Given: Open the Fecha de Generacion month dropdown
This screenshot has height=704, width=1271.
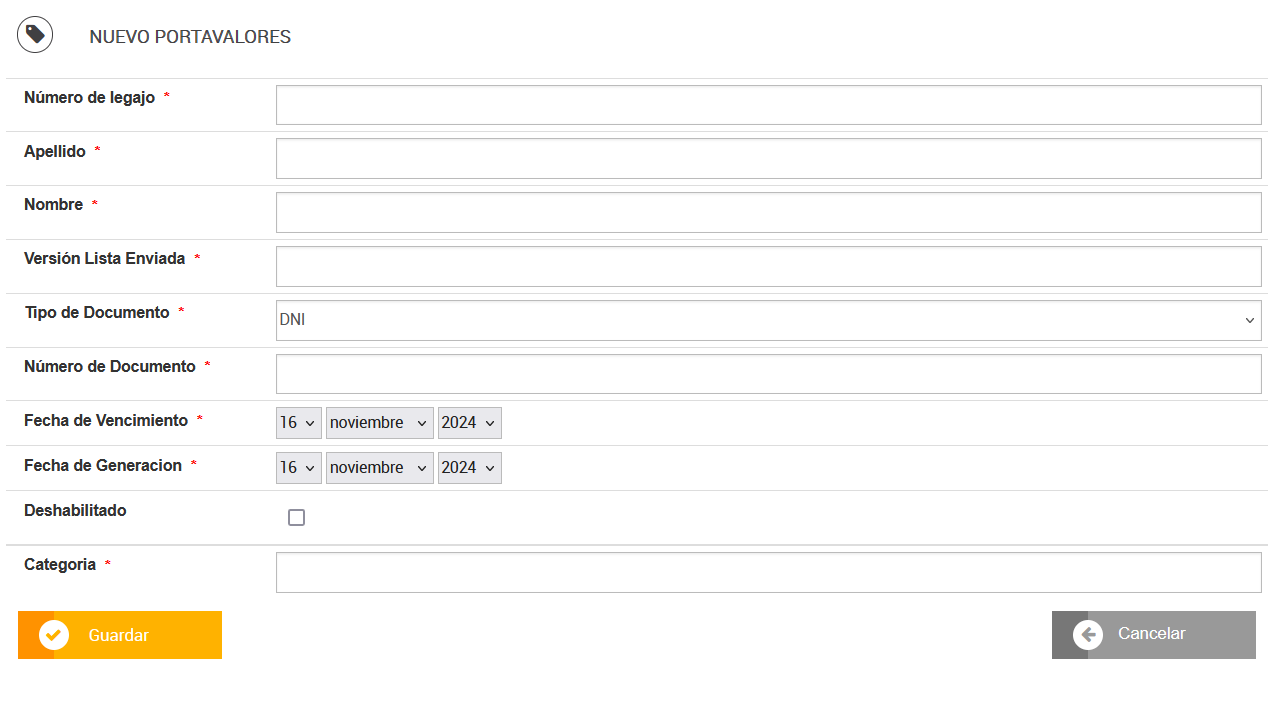Looking at the screenshot, I should point(380,468).
